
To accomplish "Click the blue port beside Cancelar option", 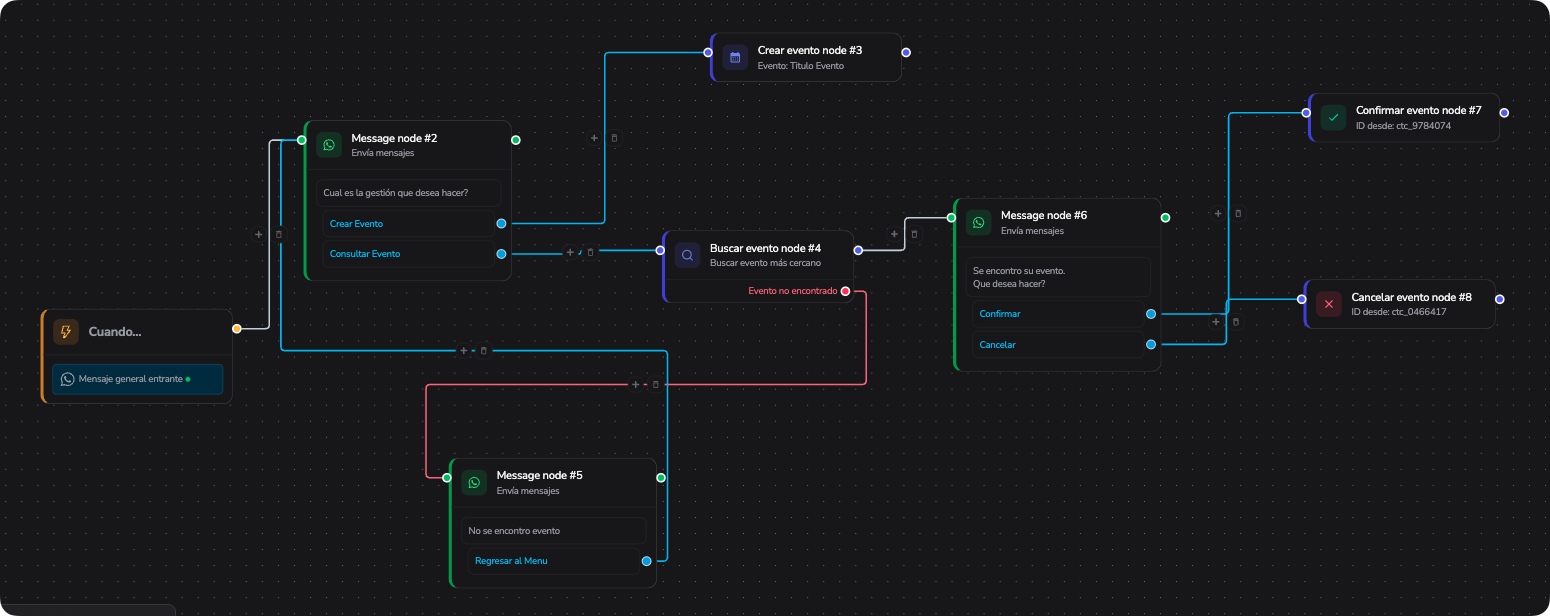I will tap(1151, 344).
